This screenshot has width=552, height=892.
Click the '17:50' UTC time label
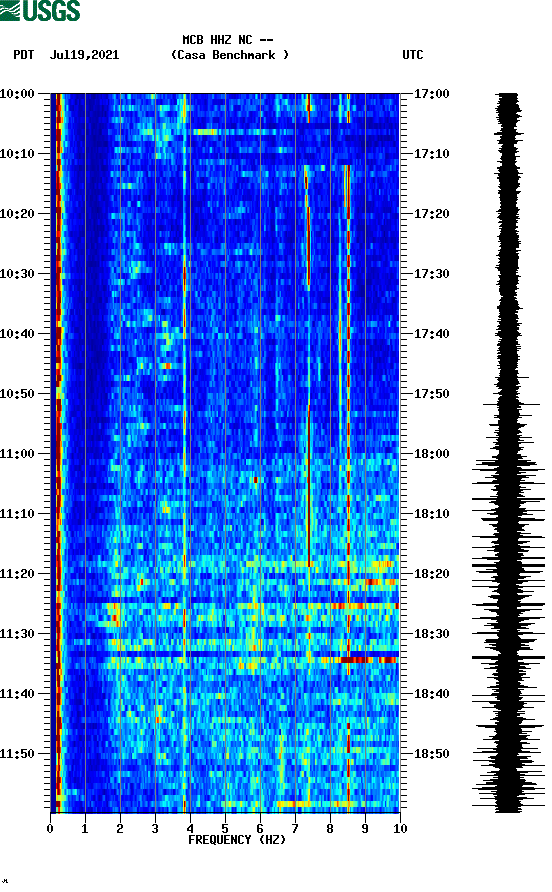(431, 394)
